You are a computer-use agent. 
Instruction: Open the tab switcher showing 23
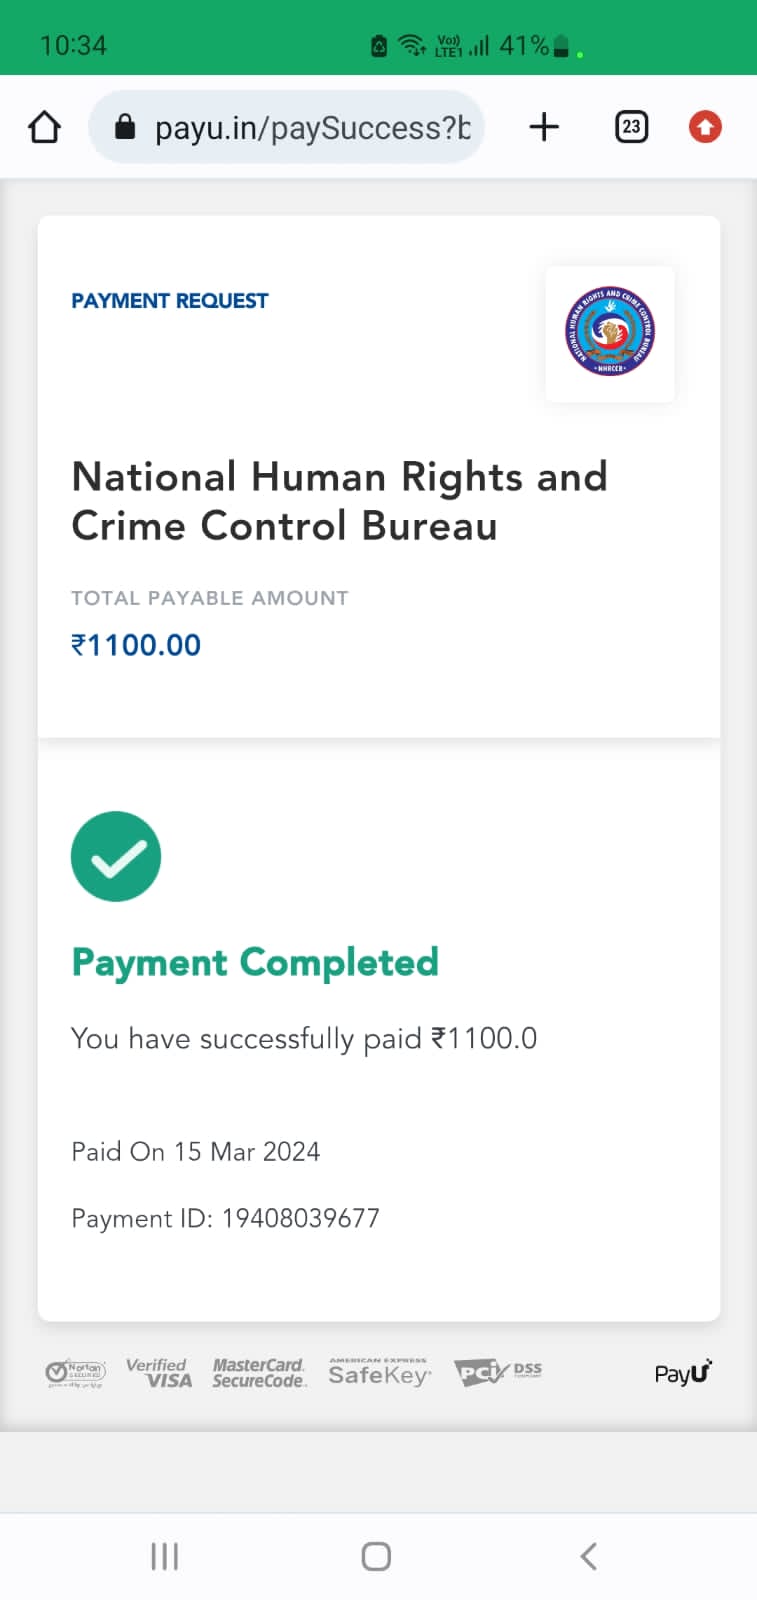click(x=631, y=127)
